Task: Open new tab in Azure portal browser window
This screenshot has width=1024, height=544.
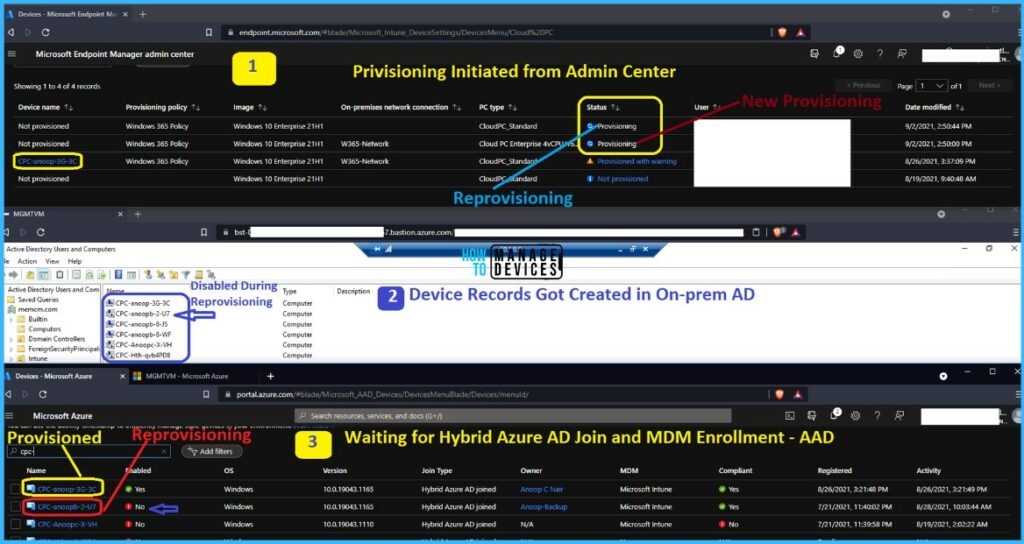Action: [x=270, y=376]
